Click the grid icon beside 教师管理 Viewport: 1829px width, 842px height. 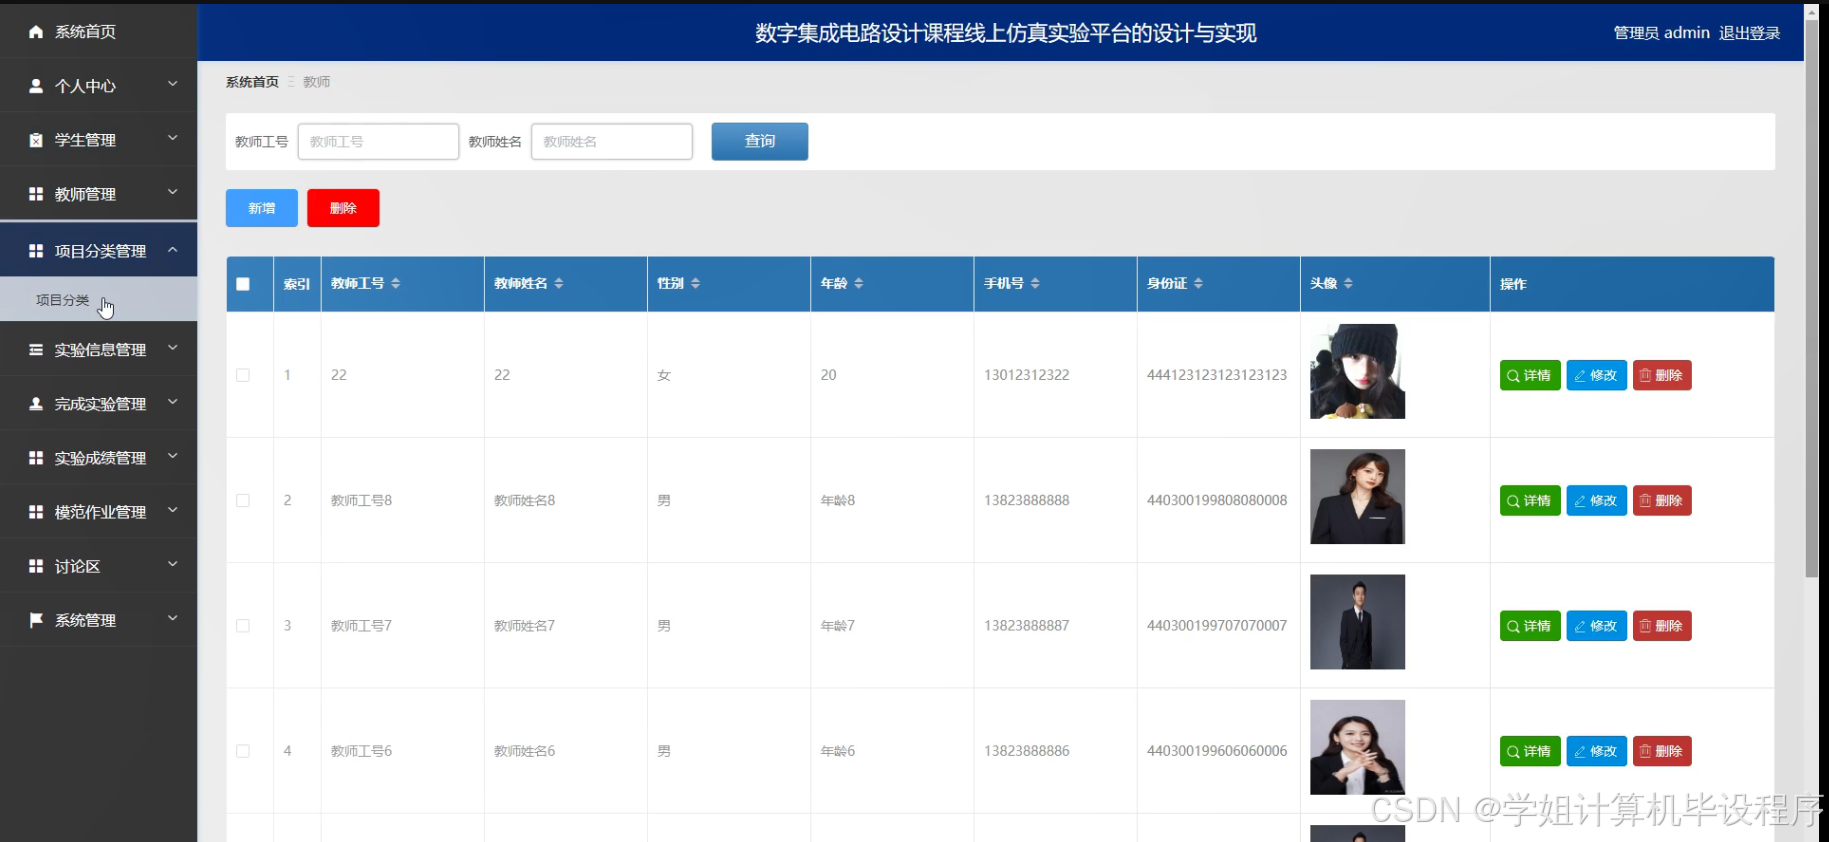pyautogui.click(x=36, y=194)
